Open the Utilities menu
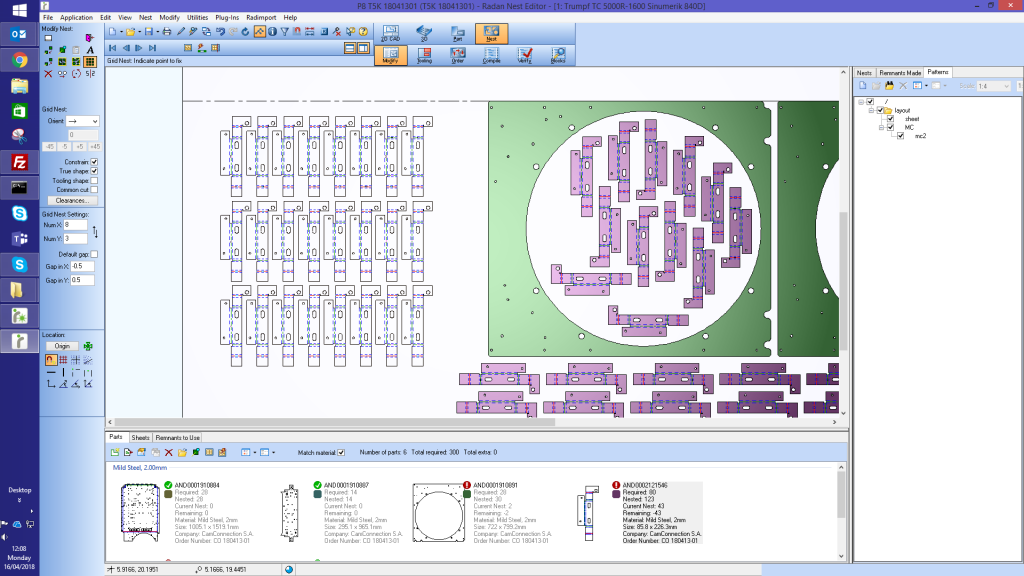 [197, 18]
